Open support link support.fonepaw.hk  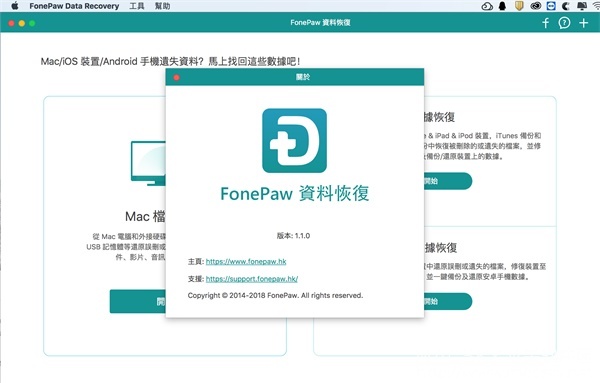coord(252,279)
